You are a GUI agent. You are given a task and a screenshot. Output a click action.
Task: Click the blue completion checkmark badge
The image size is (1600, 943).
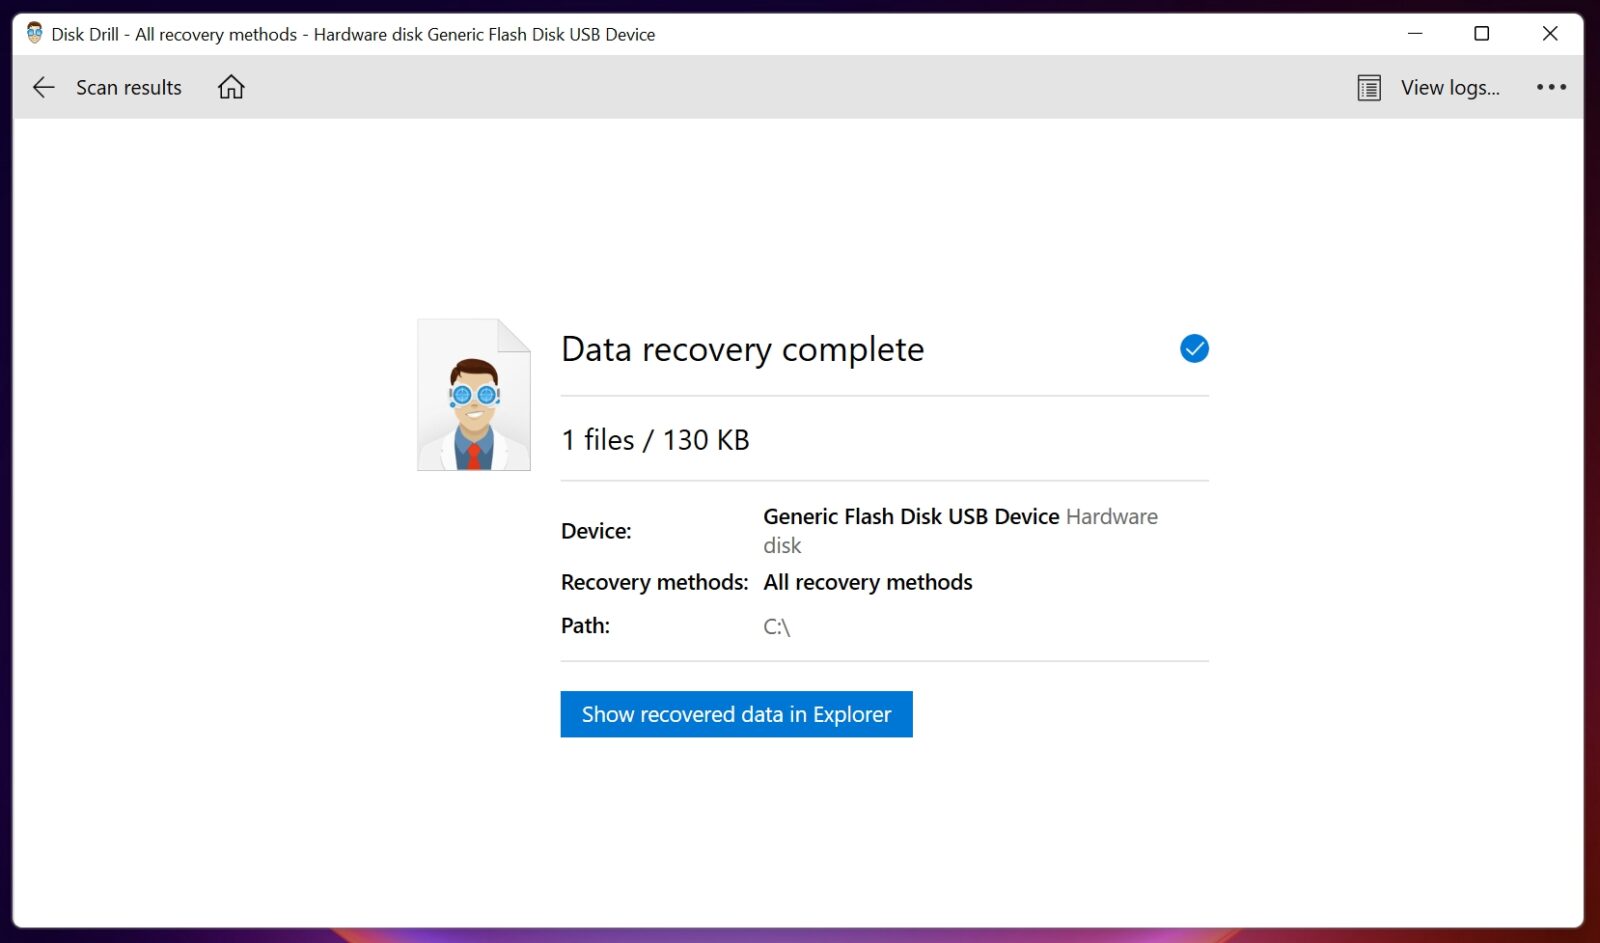point(1193,348)
